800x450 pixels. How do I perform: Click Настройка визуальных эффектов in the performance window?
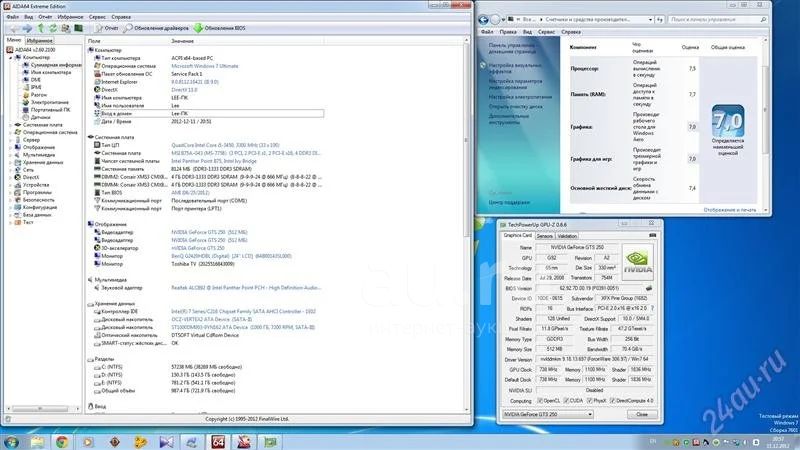(515, 68)
